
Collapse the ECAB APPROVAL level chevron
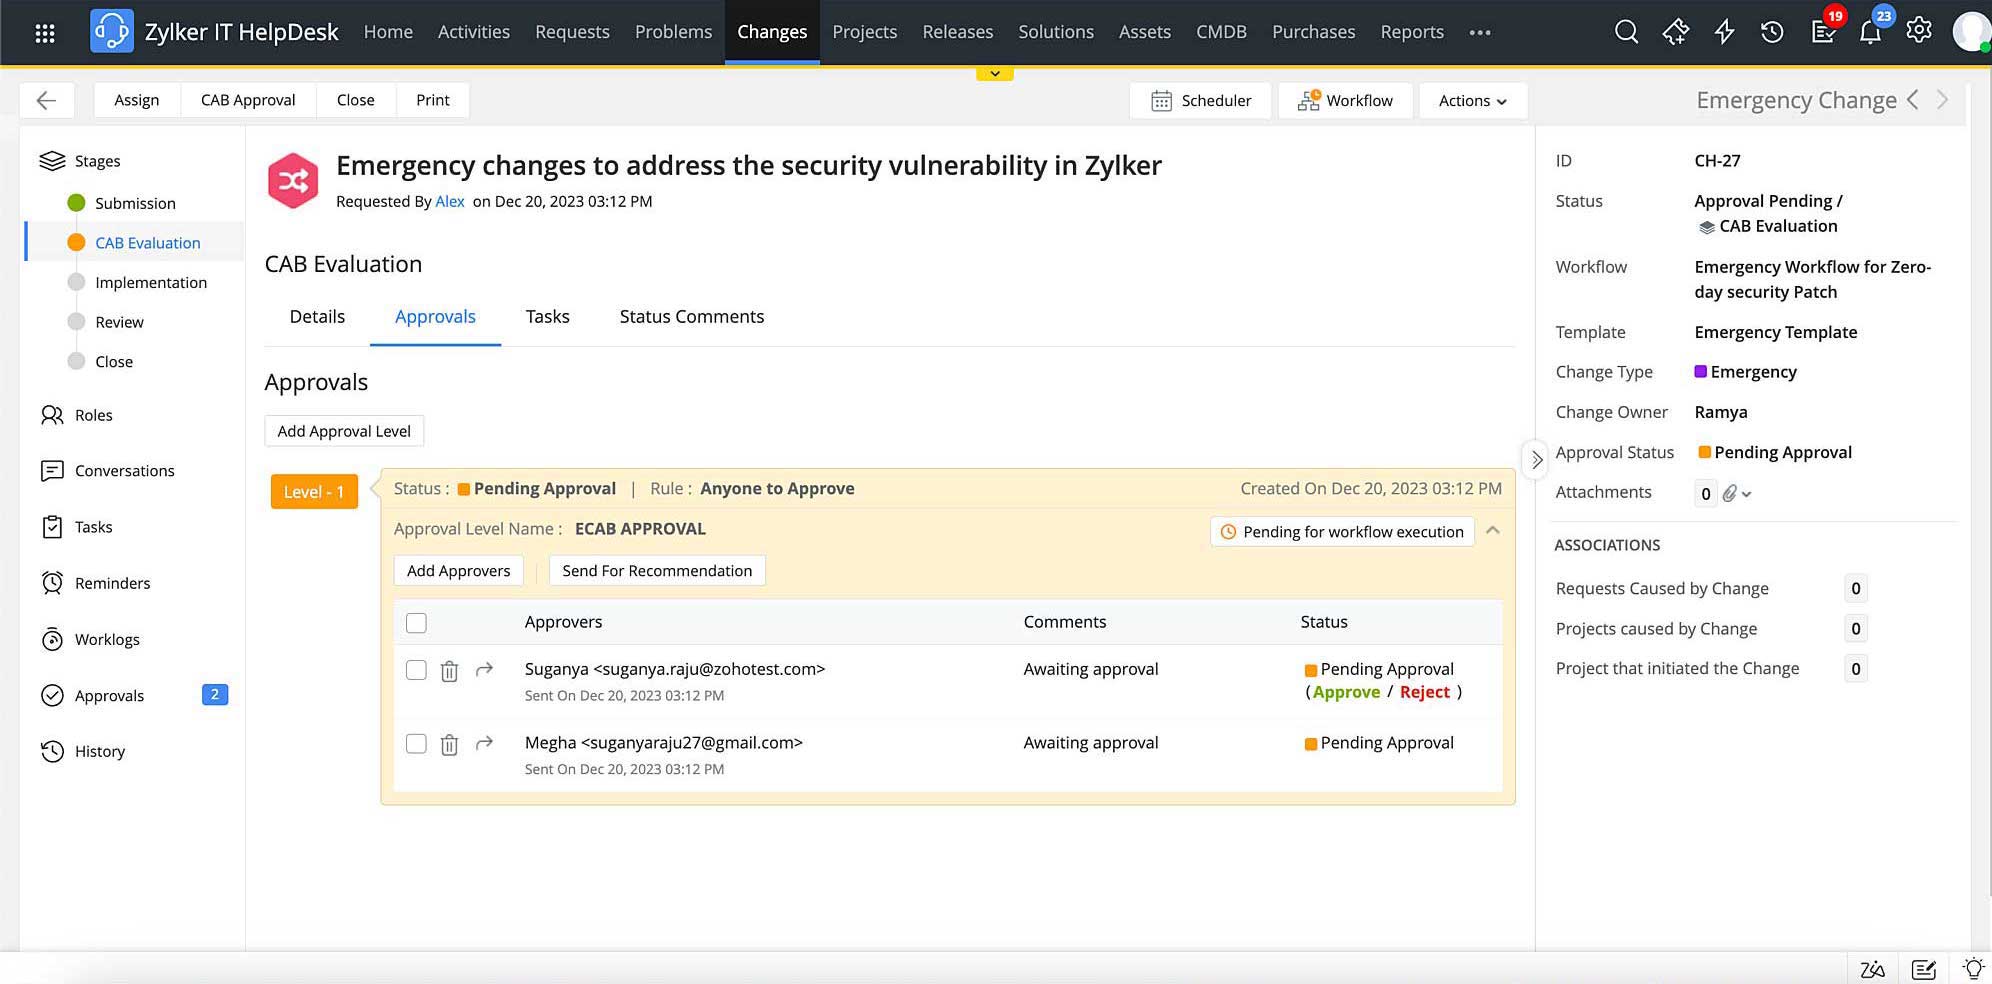point(1493,531)
